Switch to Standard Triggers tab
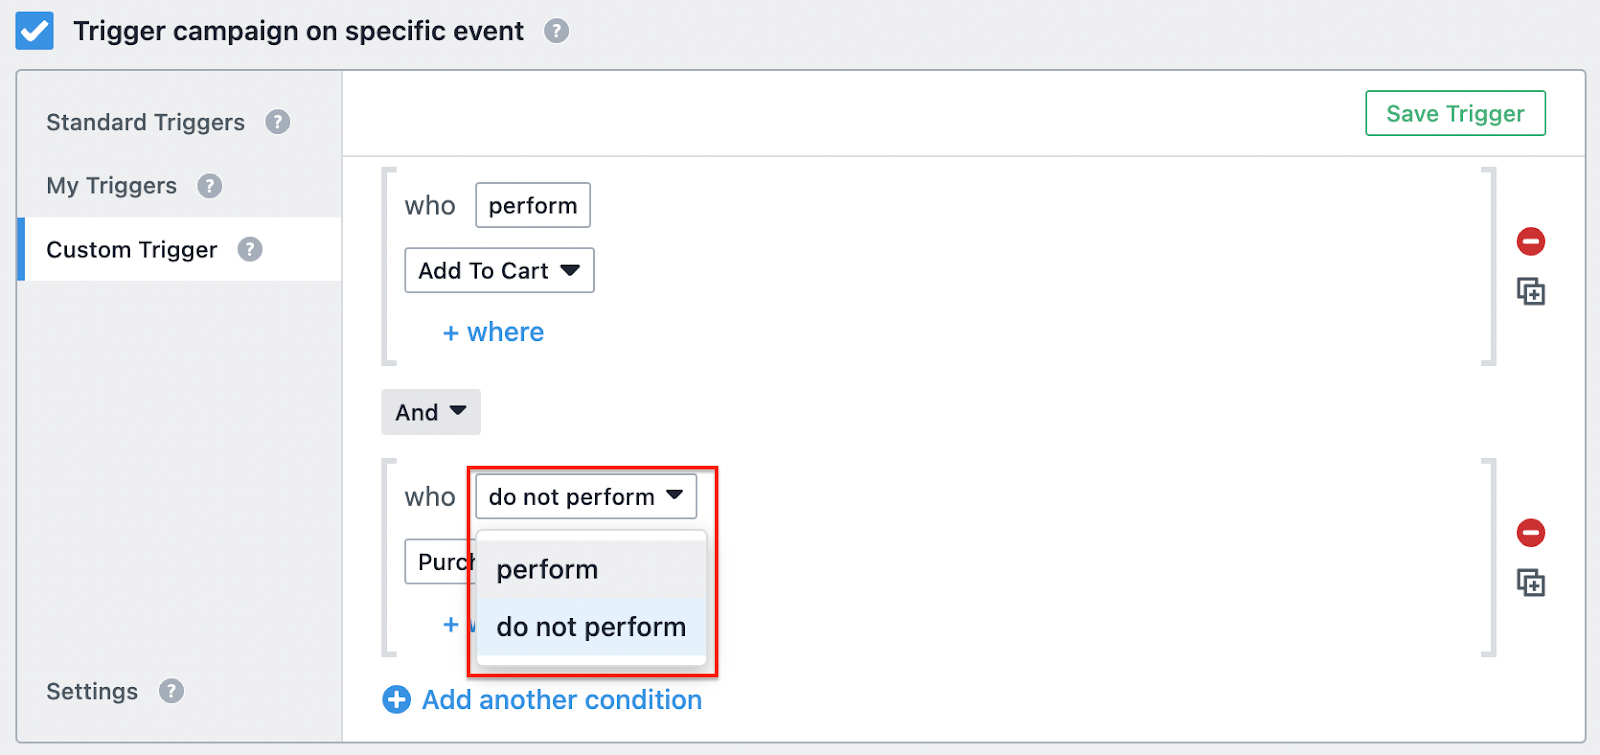Screen dimensions: 1600x755 coord(146,122)
